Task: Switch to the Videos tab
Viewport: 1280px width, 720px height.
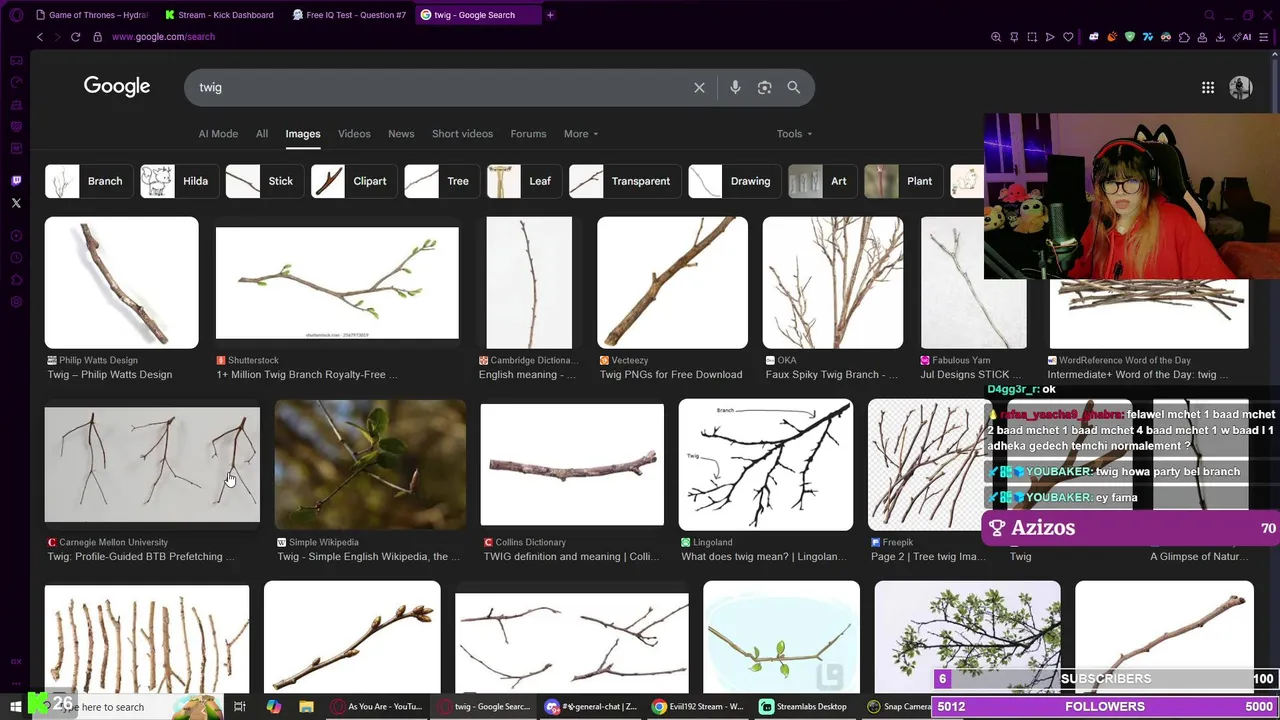Action: click(354, 134)
